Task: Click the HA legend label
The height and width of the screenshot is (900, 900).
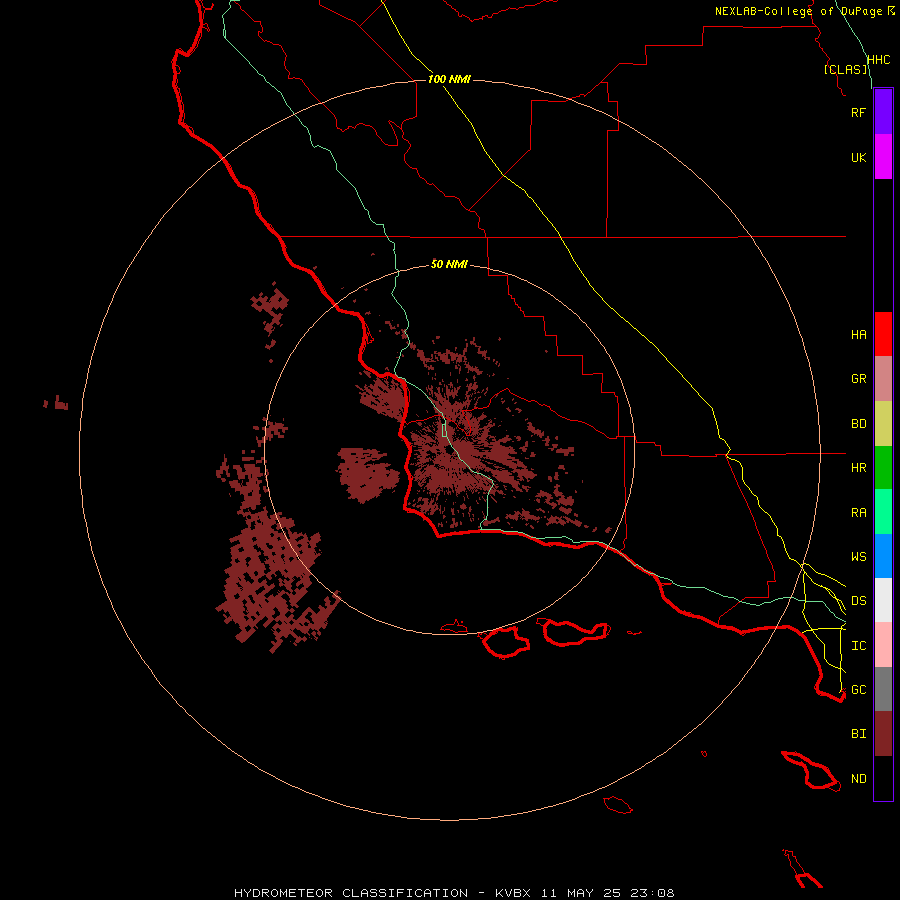Action: pyautogui.click(x=858, y=335)
